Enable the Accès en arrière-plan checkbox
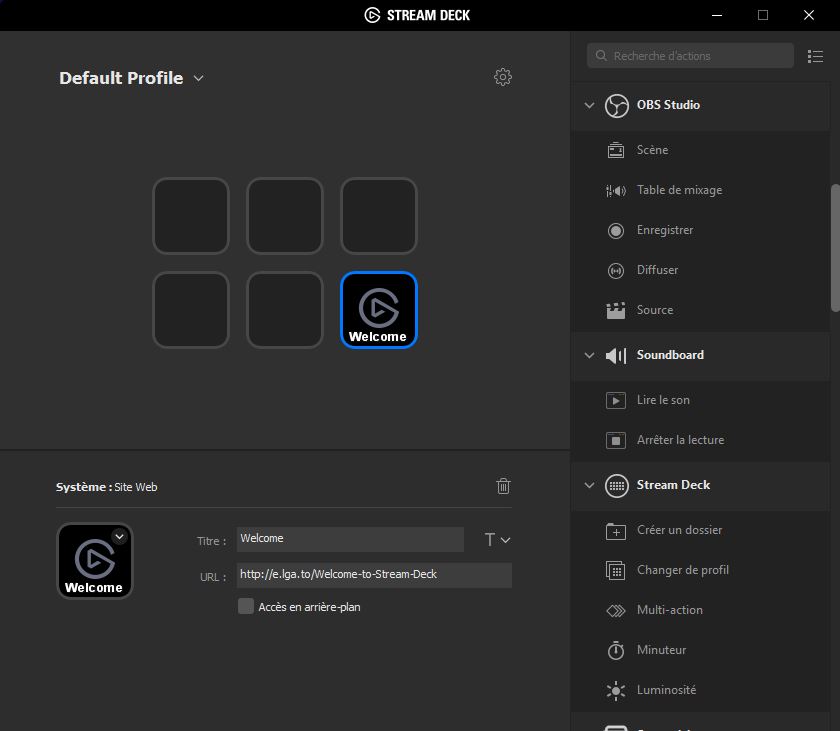This screenshot has width=840, height=731. click(246, 606)
